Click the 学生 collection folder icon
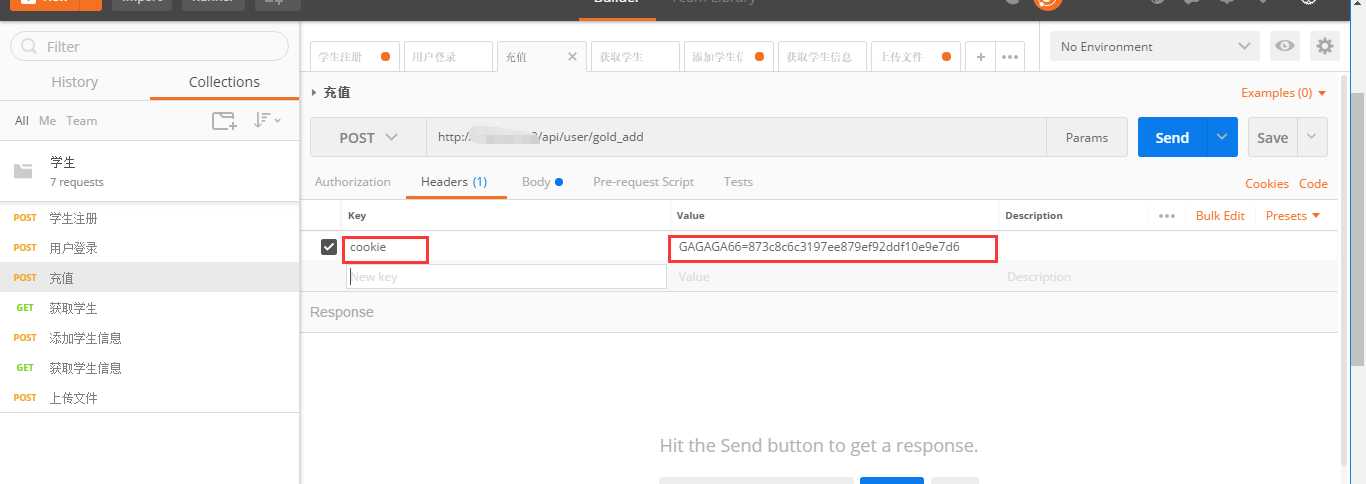This screenshot has width=1366, height=484. click(x=23, y=171)
